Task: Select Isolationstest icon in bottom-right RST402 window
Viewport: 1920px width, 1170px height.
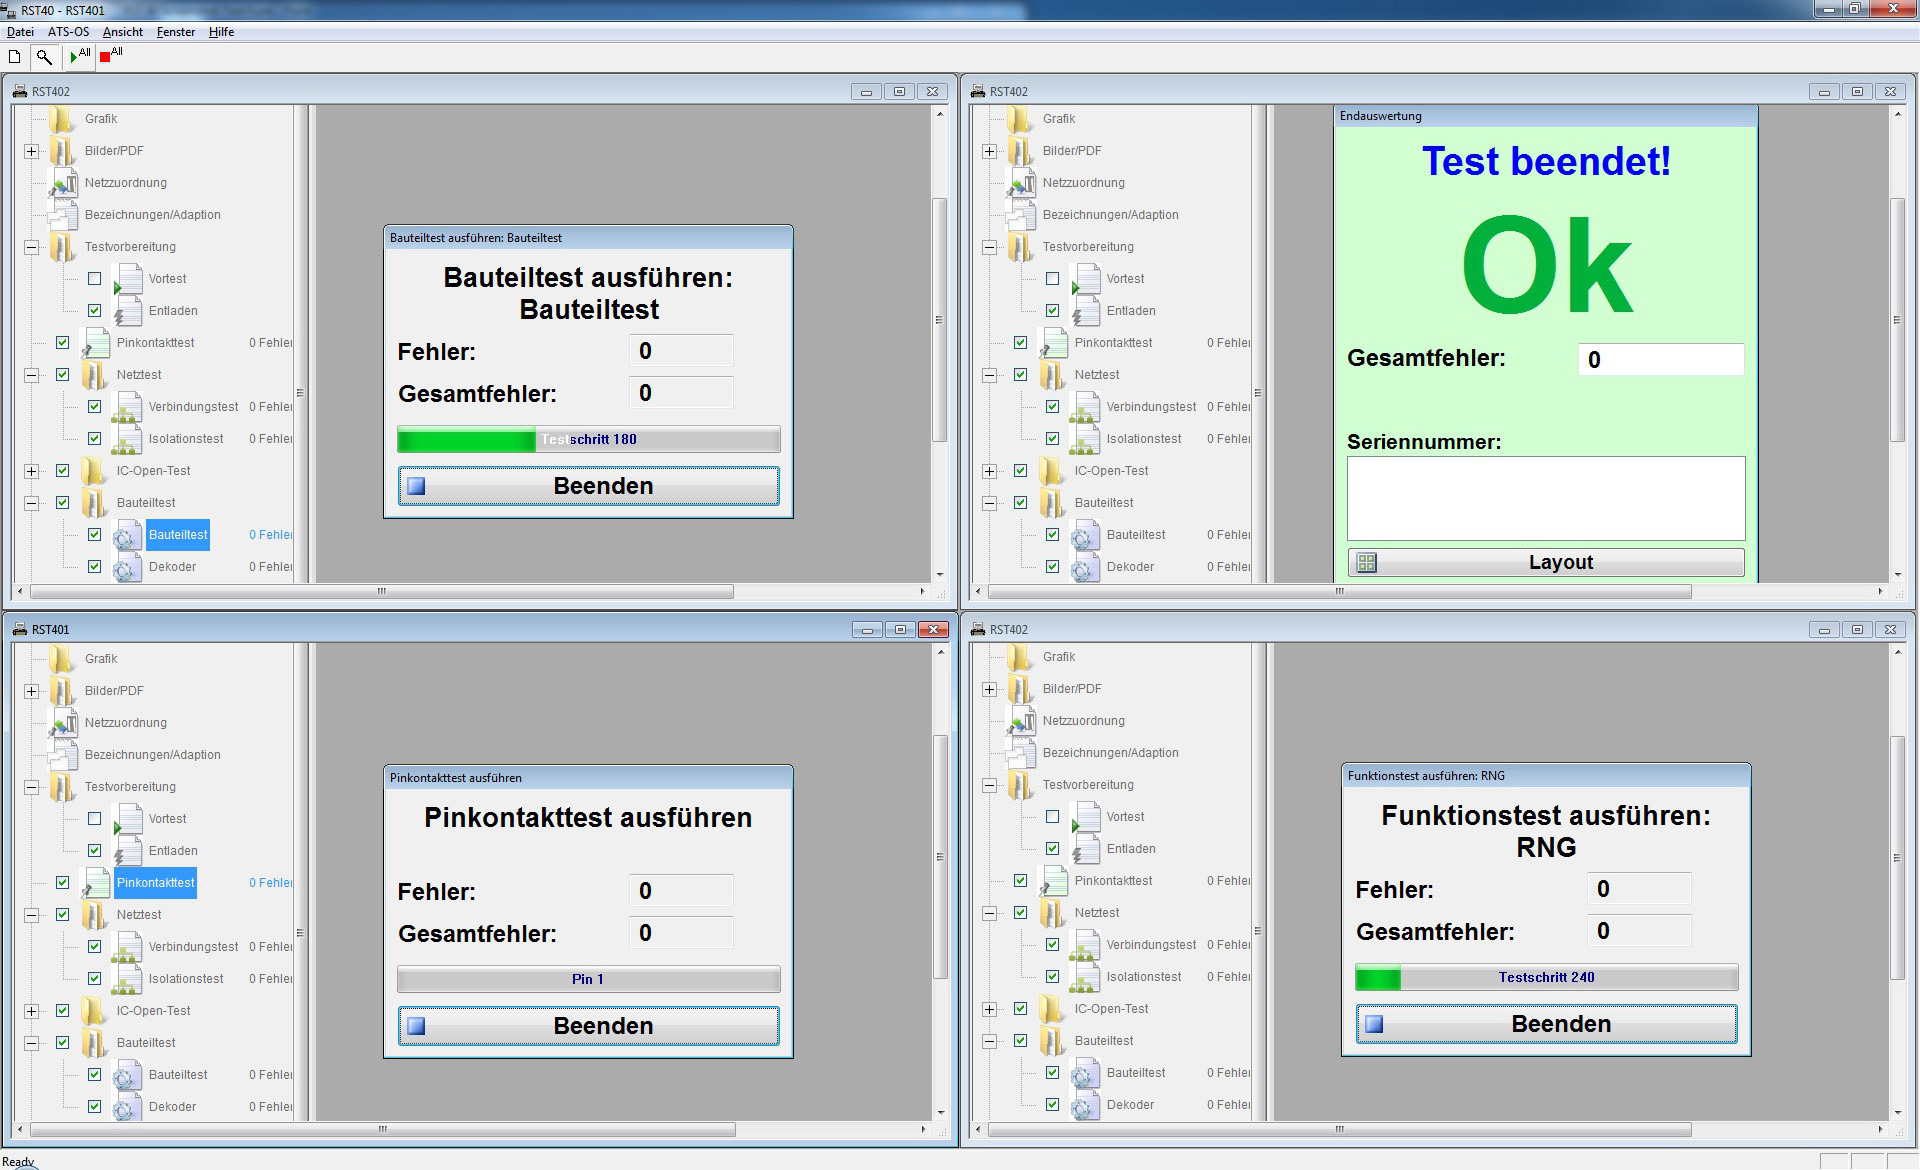Action: click(1087, 977)
